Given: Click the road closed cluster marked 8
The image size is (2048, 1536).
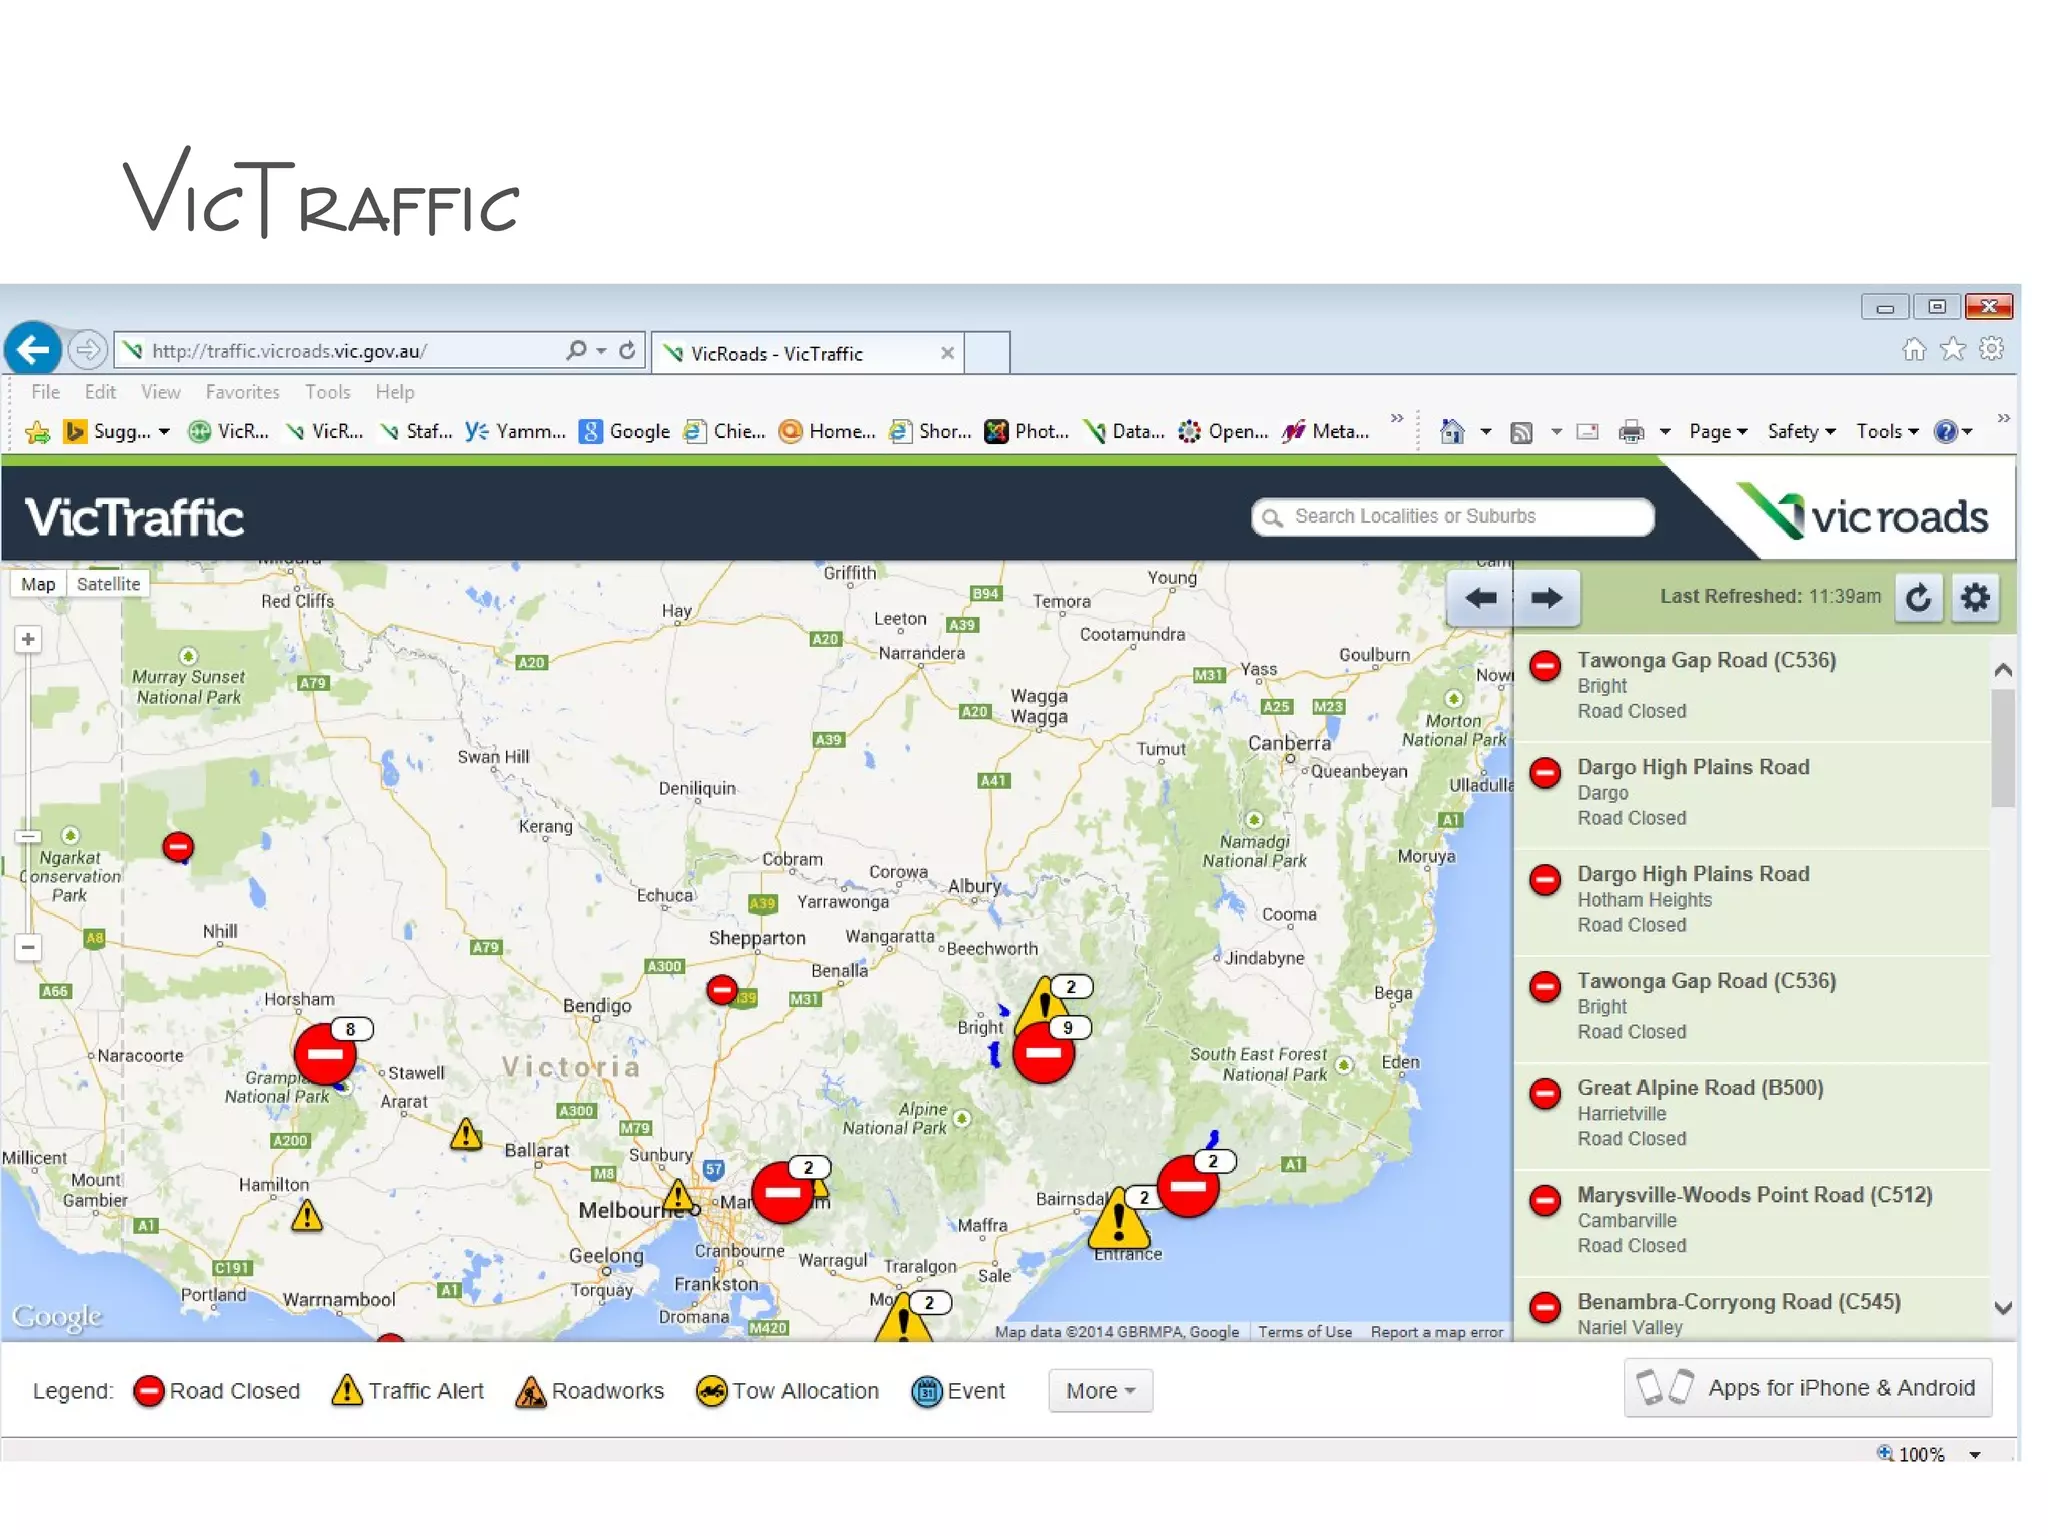Looking at the screenshot, I should 324,1054.
